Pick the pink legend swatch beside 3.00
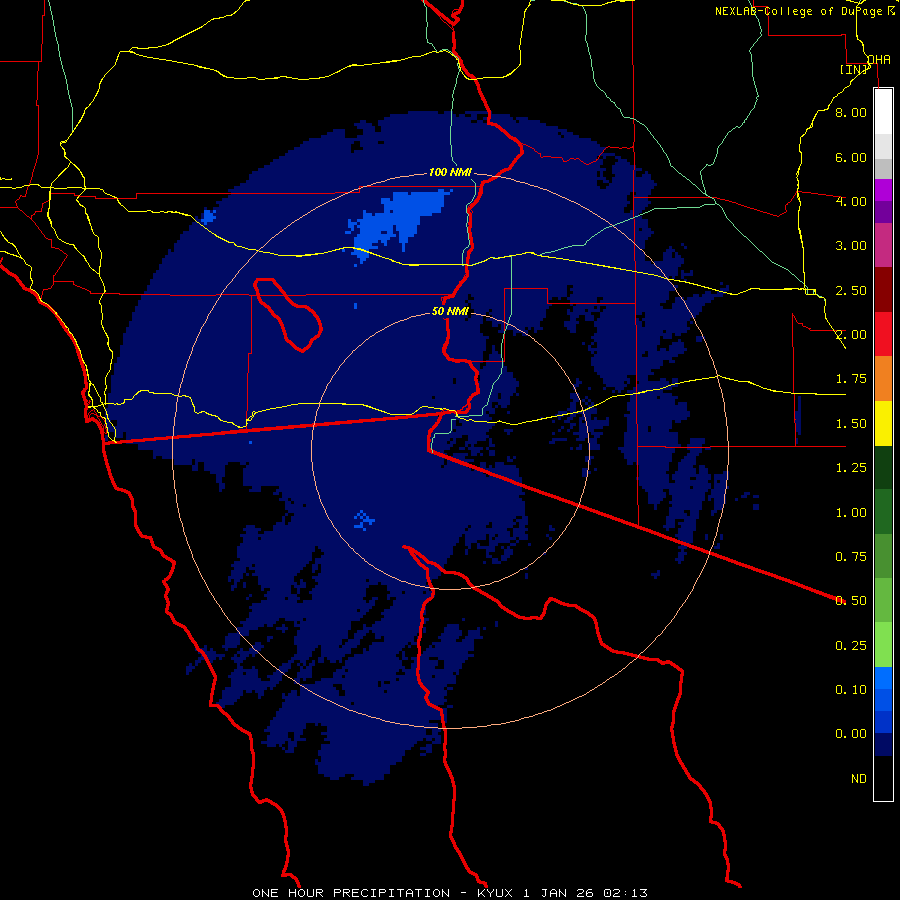 [883, 246]
